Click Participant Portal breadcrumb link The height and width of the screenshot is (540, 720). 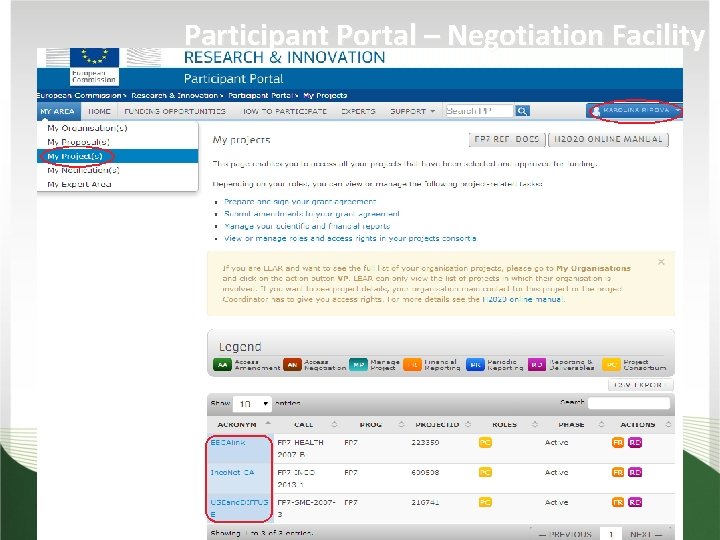260,96
